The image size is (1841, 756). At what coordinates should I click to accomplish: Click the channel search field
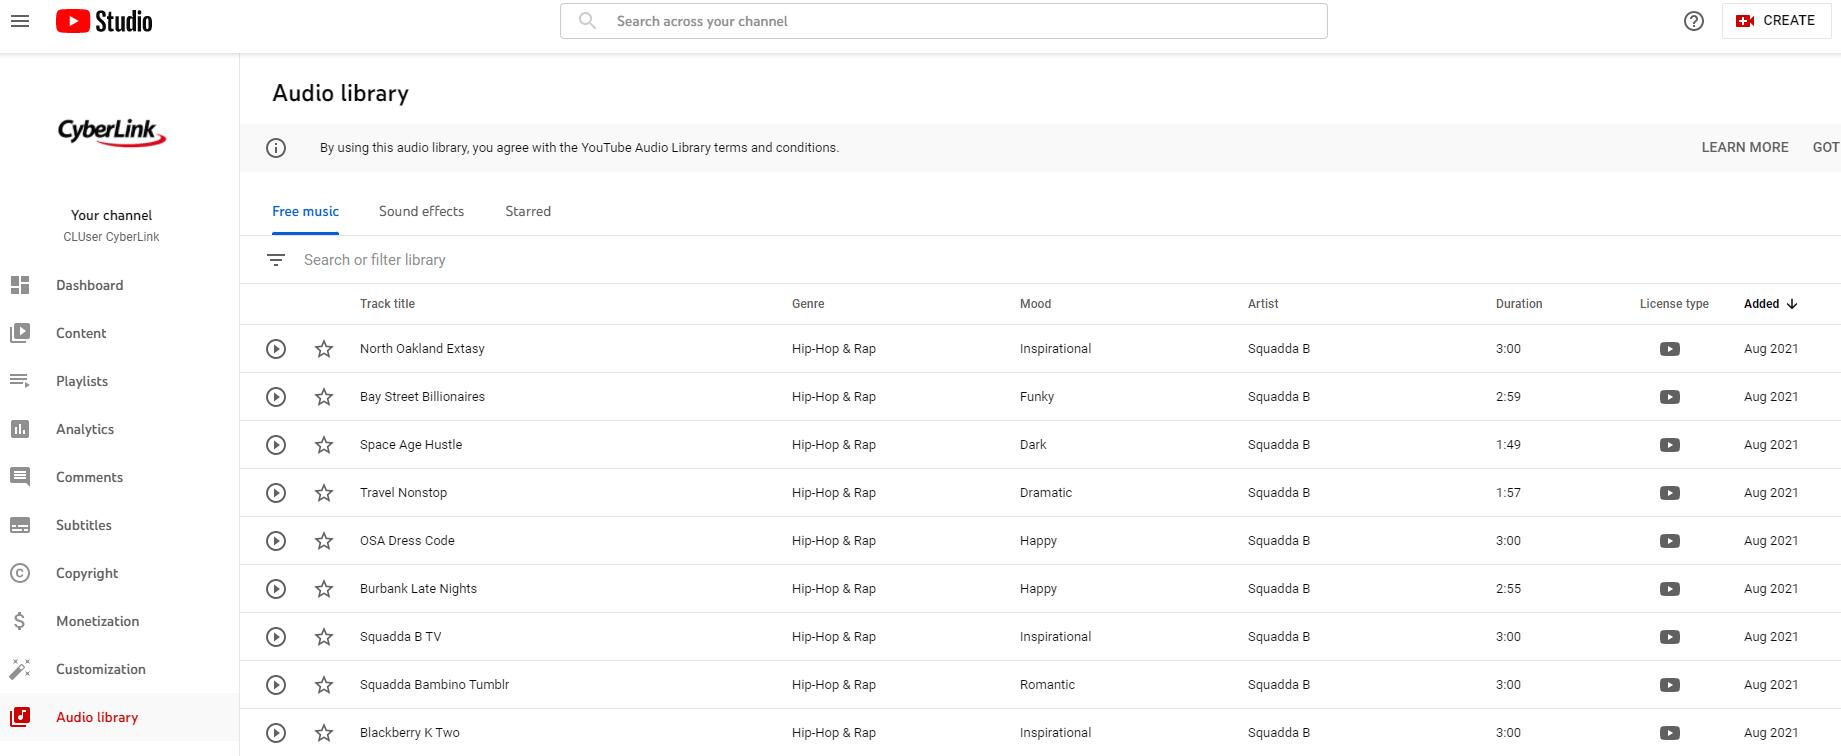click(x=944, y=21)
